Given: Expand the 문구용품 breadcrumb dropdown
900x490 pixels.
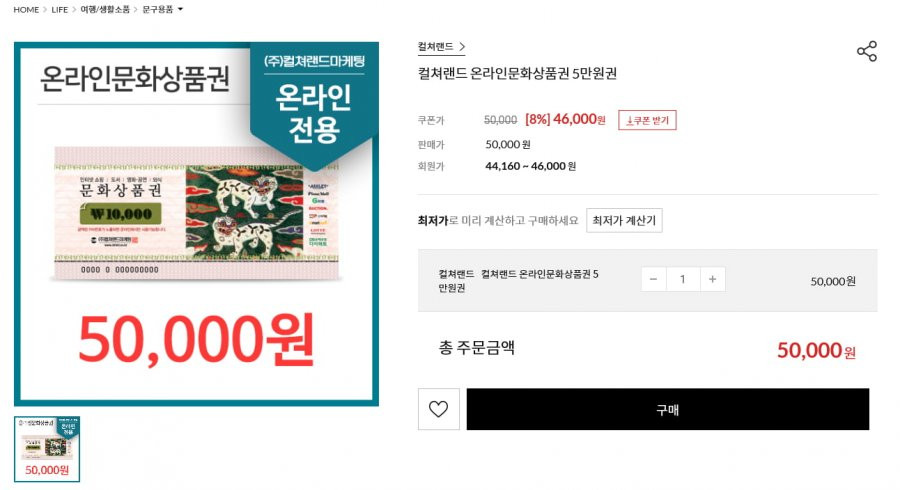Looking at the screenshot, I should (163, 10).
